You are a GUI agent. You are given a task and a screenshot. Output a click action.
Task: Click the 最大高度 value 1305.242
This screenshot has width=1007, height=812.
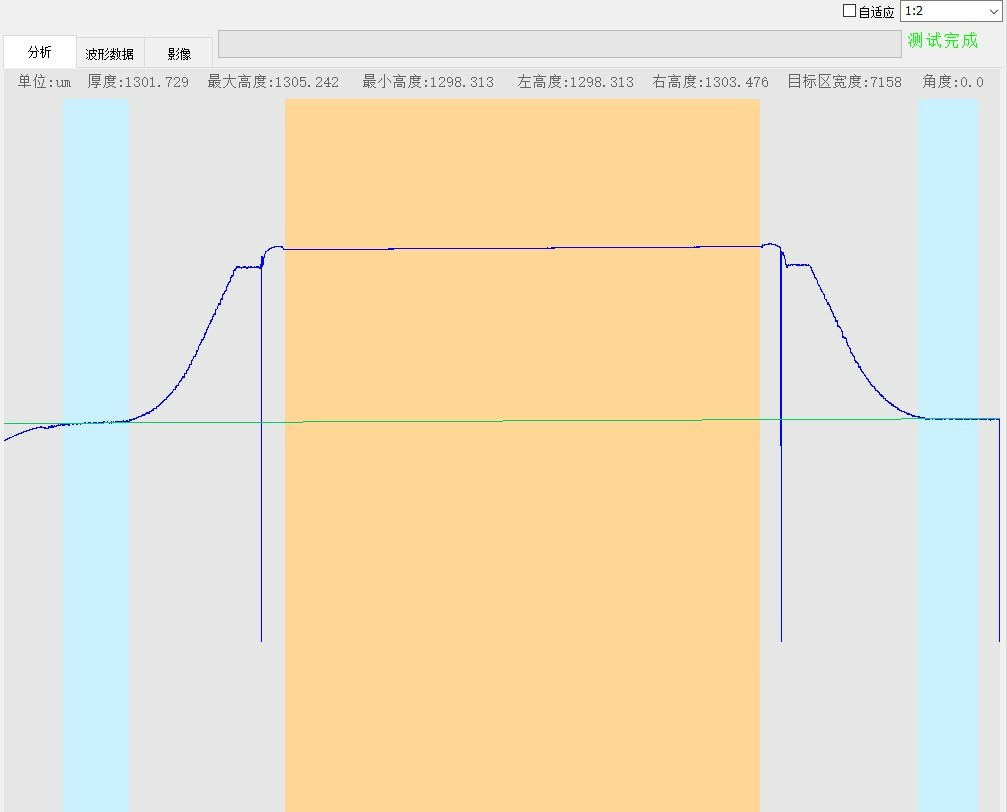coord(273,82)
